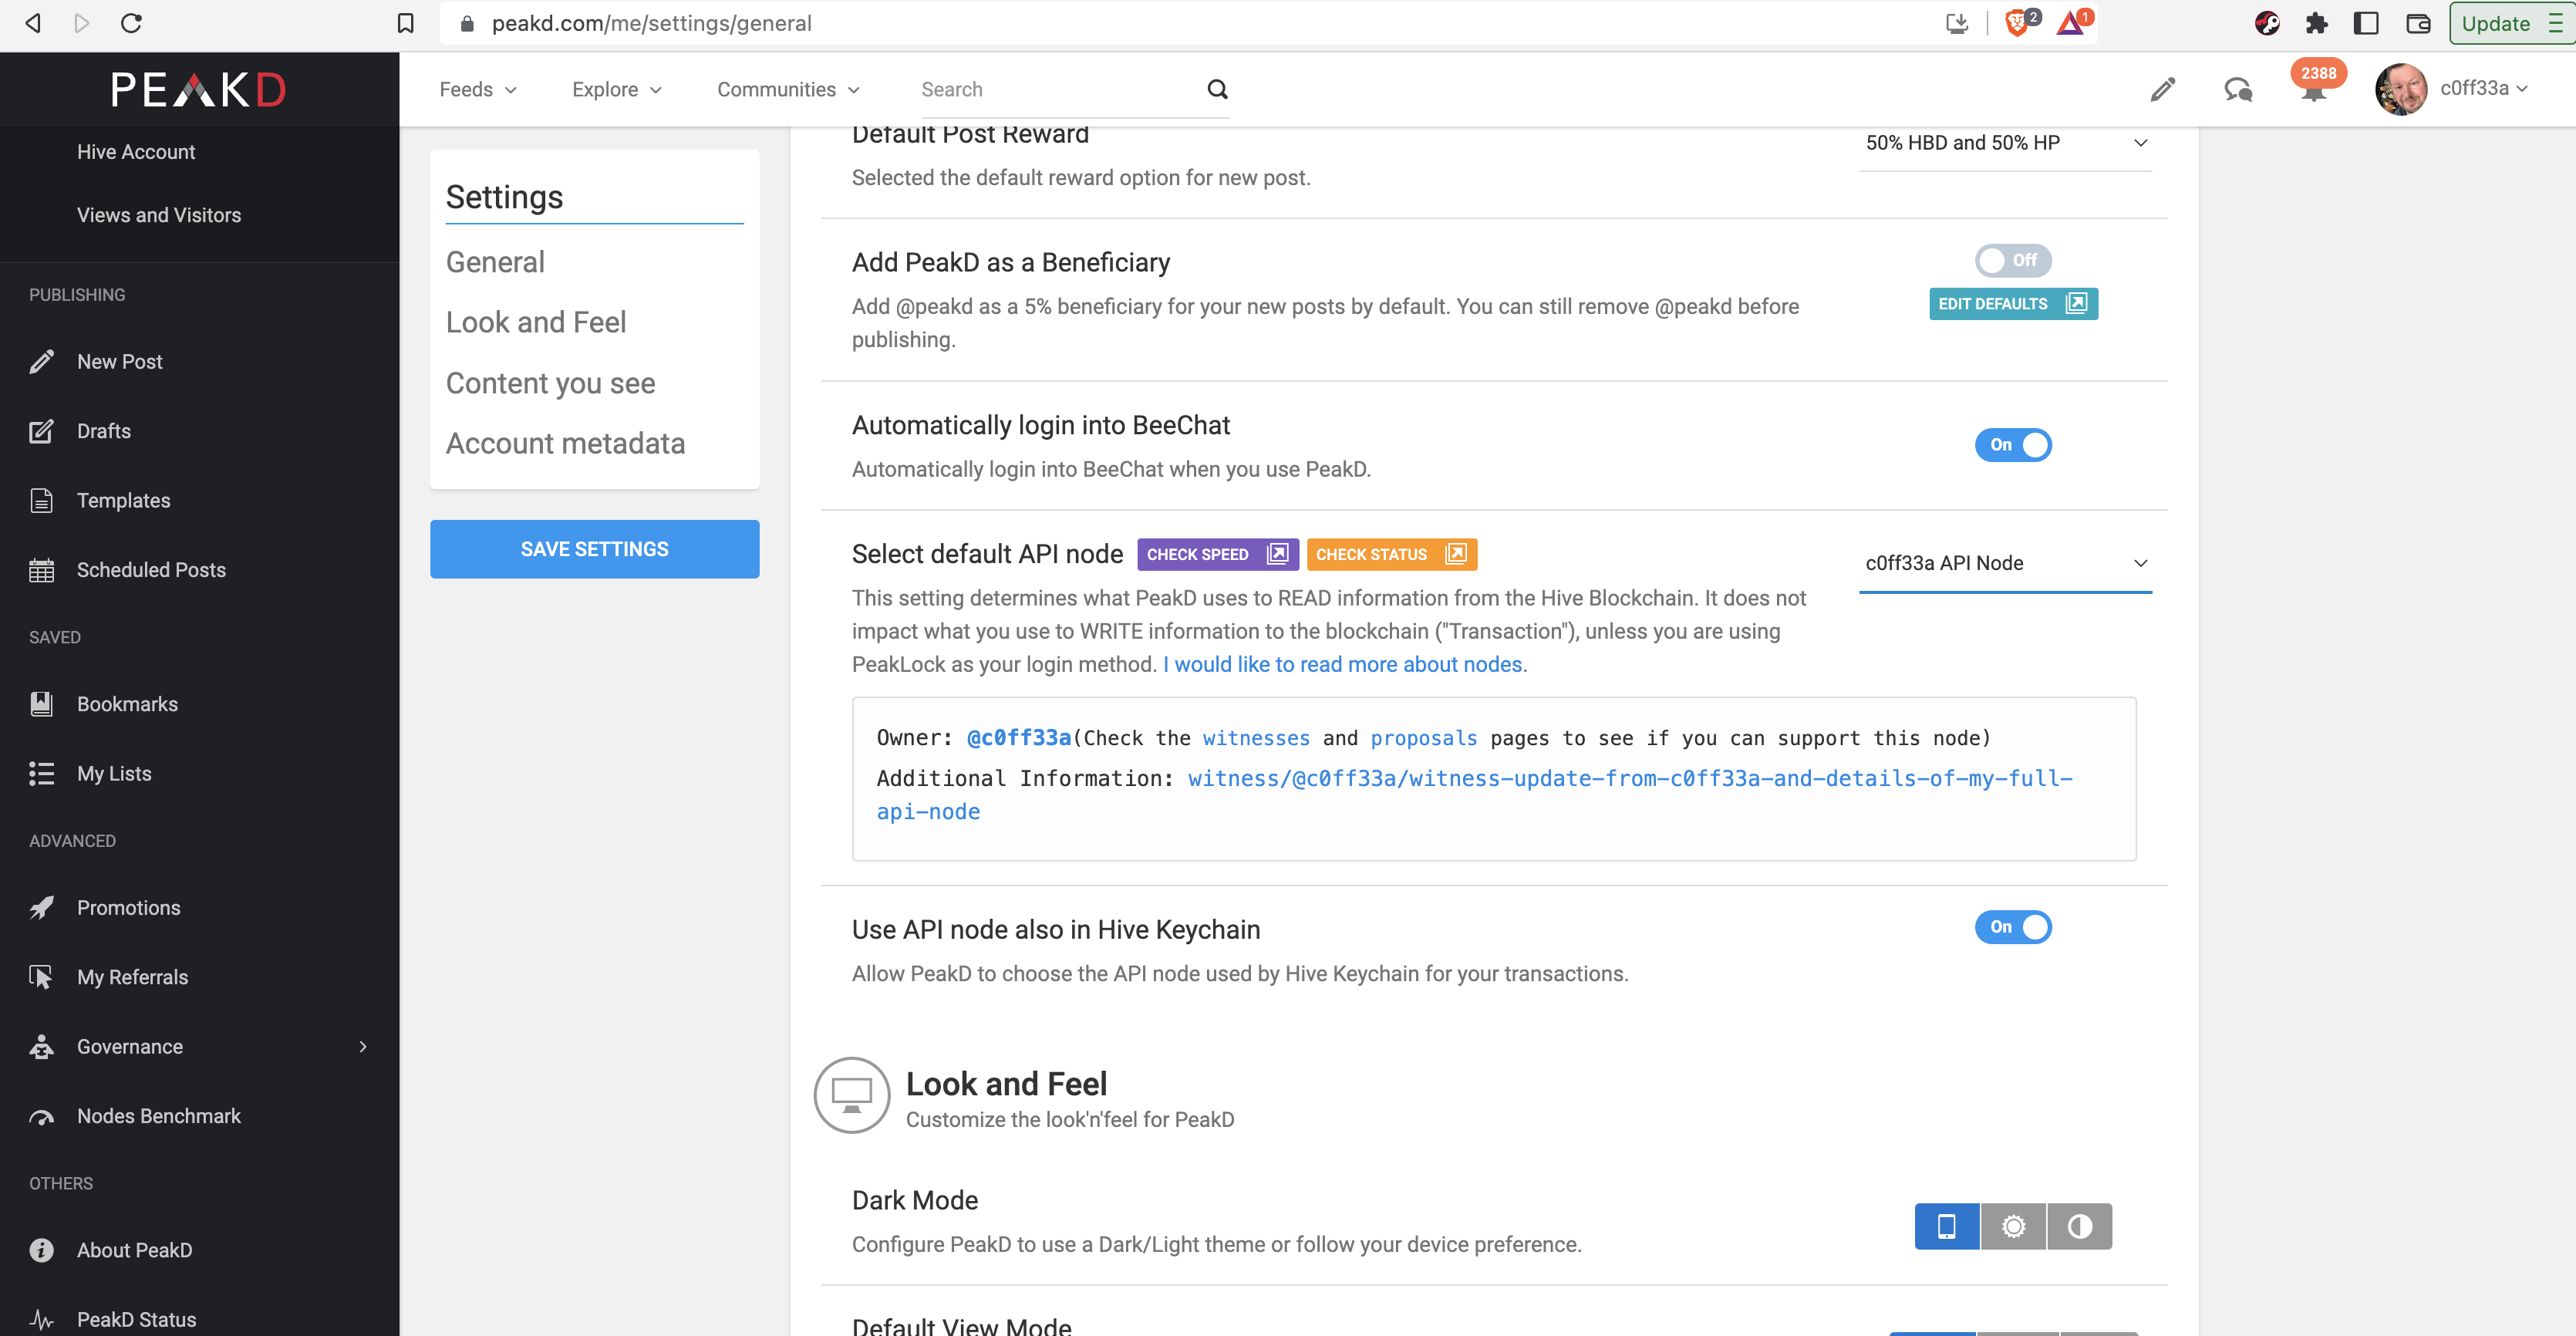Open the browser extensions puzzle icon
This screenshot has width=2576, height=1336.
pyautogui.click(x=2316, y=23)
